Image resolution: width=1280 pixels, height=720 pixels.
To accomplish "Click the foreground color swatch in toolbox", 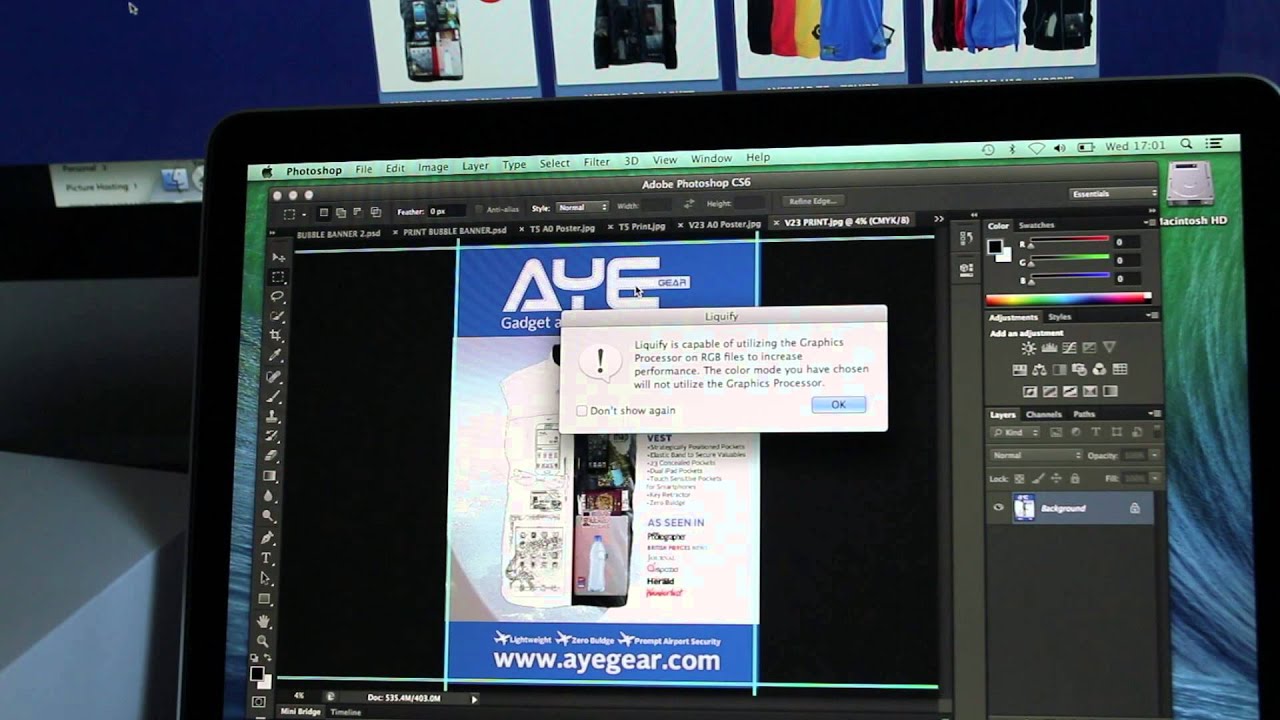I will pyautogui.click(x=256, y=674).
